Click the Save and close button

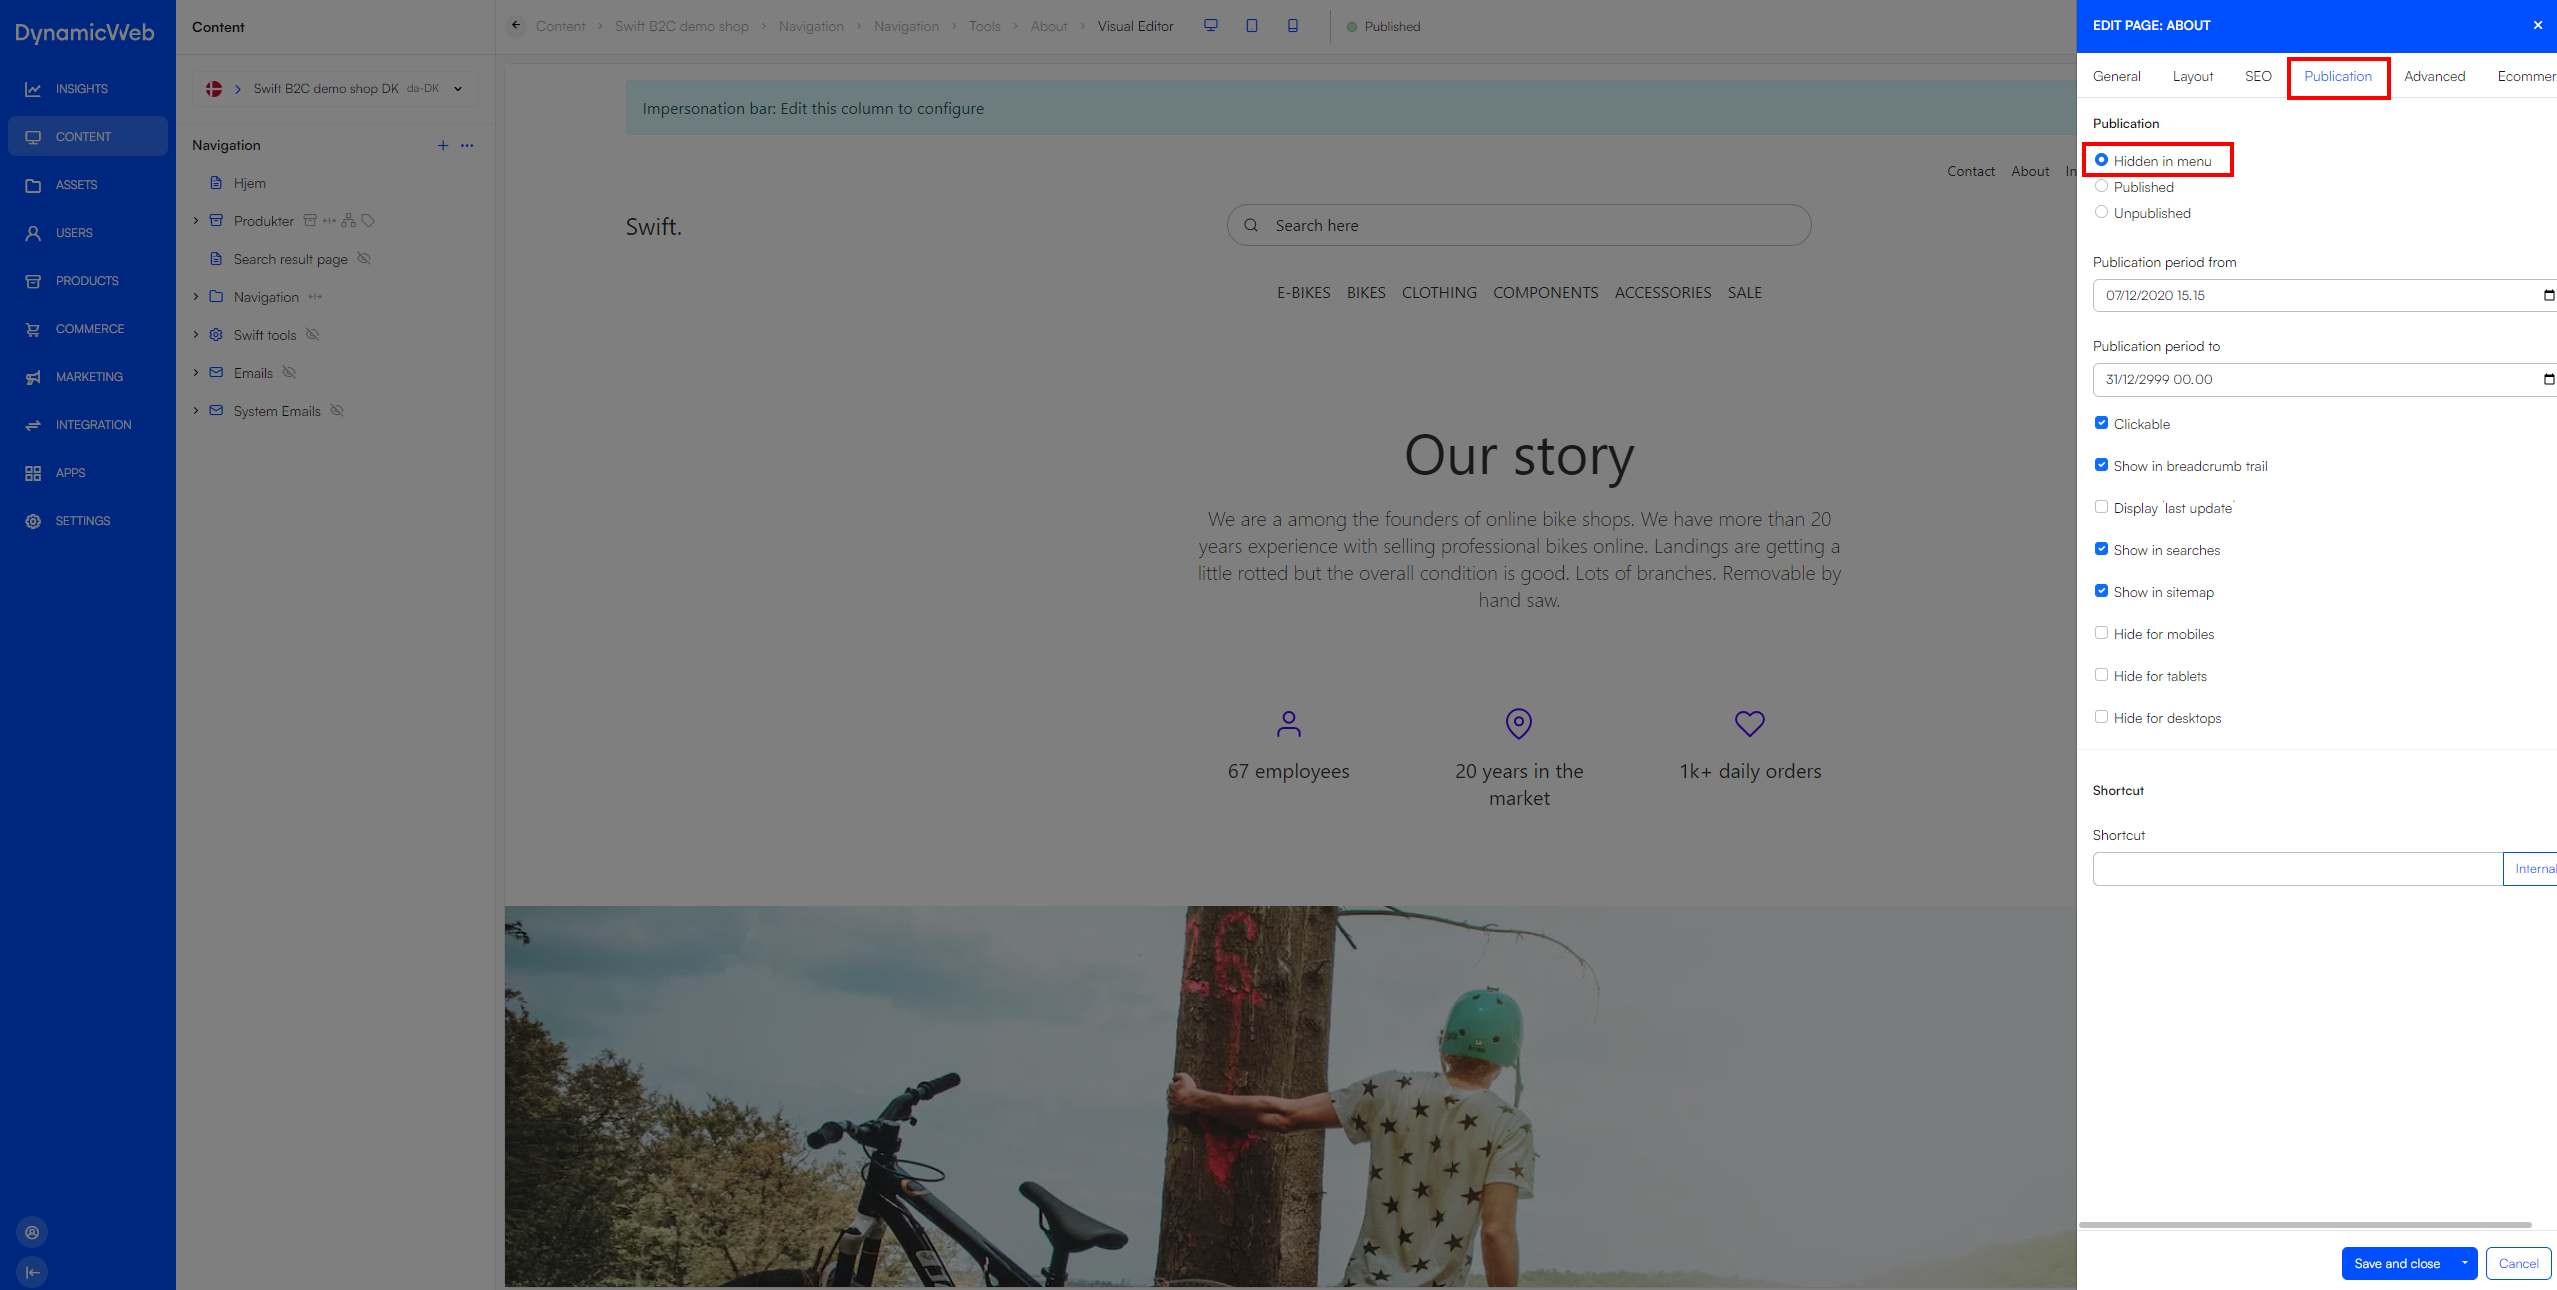click(x=2396, y=1263)
